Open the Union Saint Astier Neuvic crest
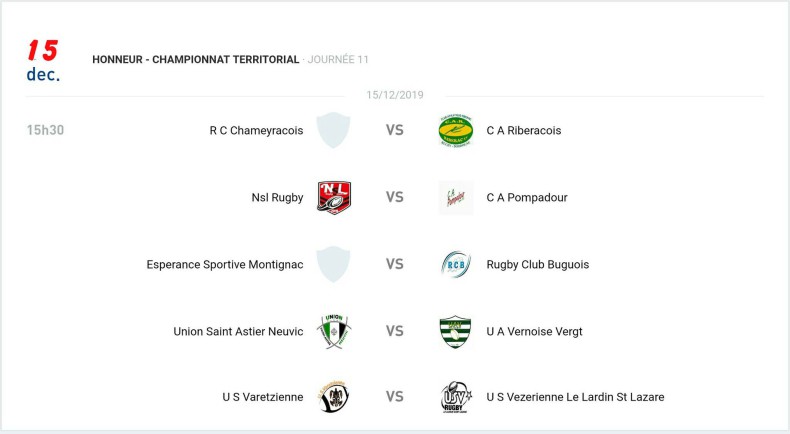Image resolution: width=790 pixels, height=434 pixels. coord(333,331)
